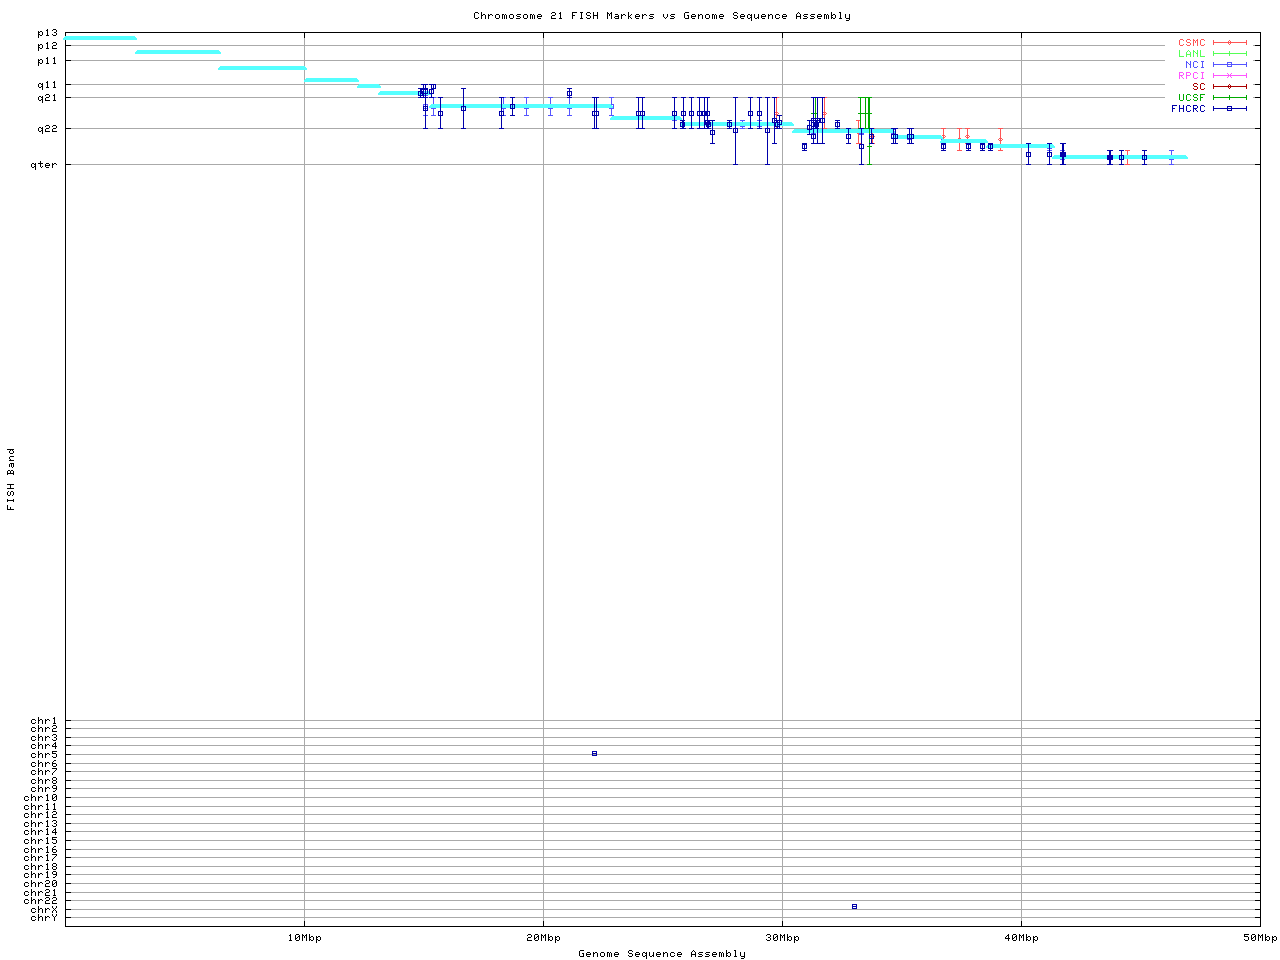The width and height of the screenshot is (1280, 960).
Task: Click the FHCRC legend square marker
Action: (1229, 109)
